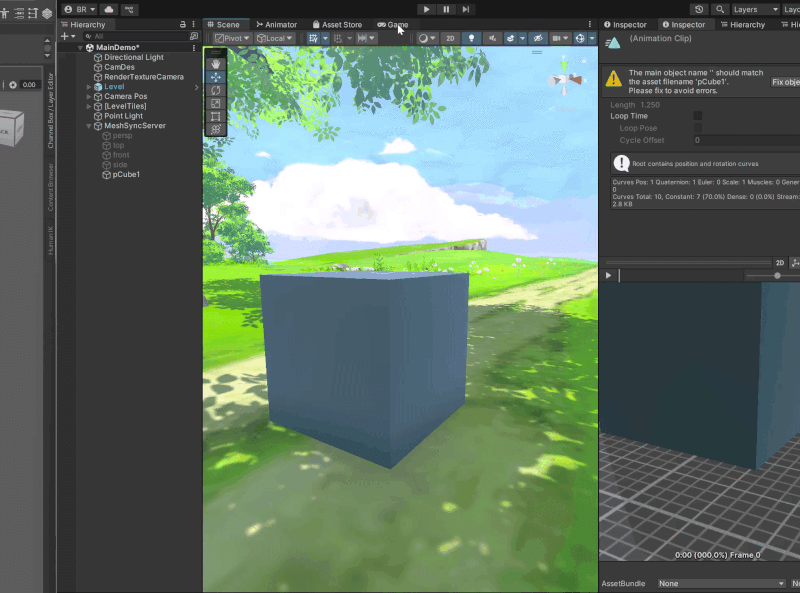The height and width of the screenshot is (593, 800).
Task: Mute scene audio in the Scene toolbar
Action: pyautogui.click(x=492, y=38)
